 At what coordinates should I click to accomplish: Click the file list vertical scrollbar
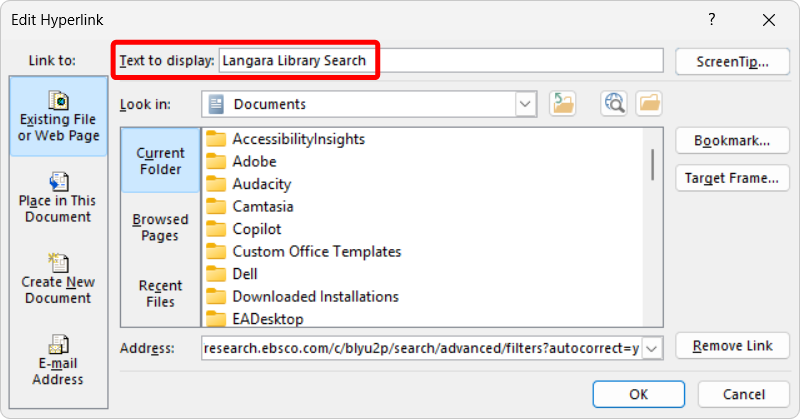click(x=654, y=165)
